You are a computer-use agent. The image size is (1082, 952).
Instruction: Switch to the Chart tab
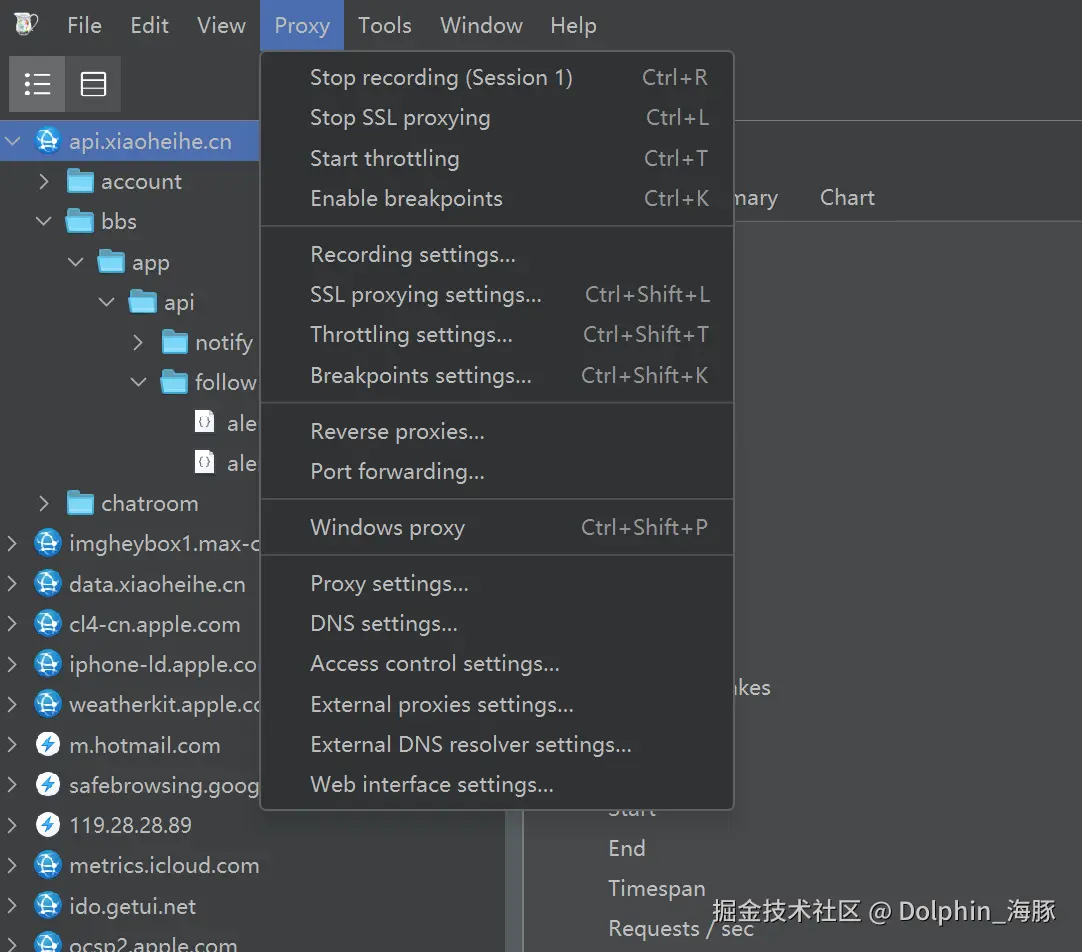click(x=847, y=198)
